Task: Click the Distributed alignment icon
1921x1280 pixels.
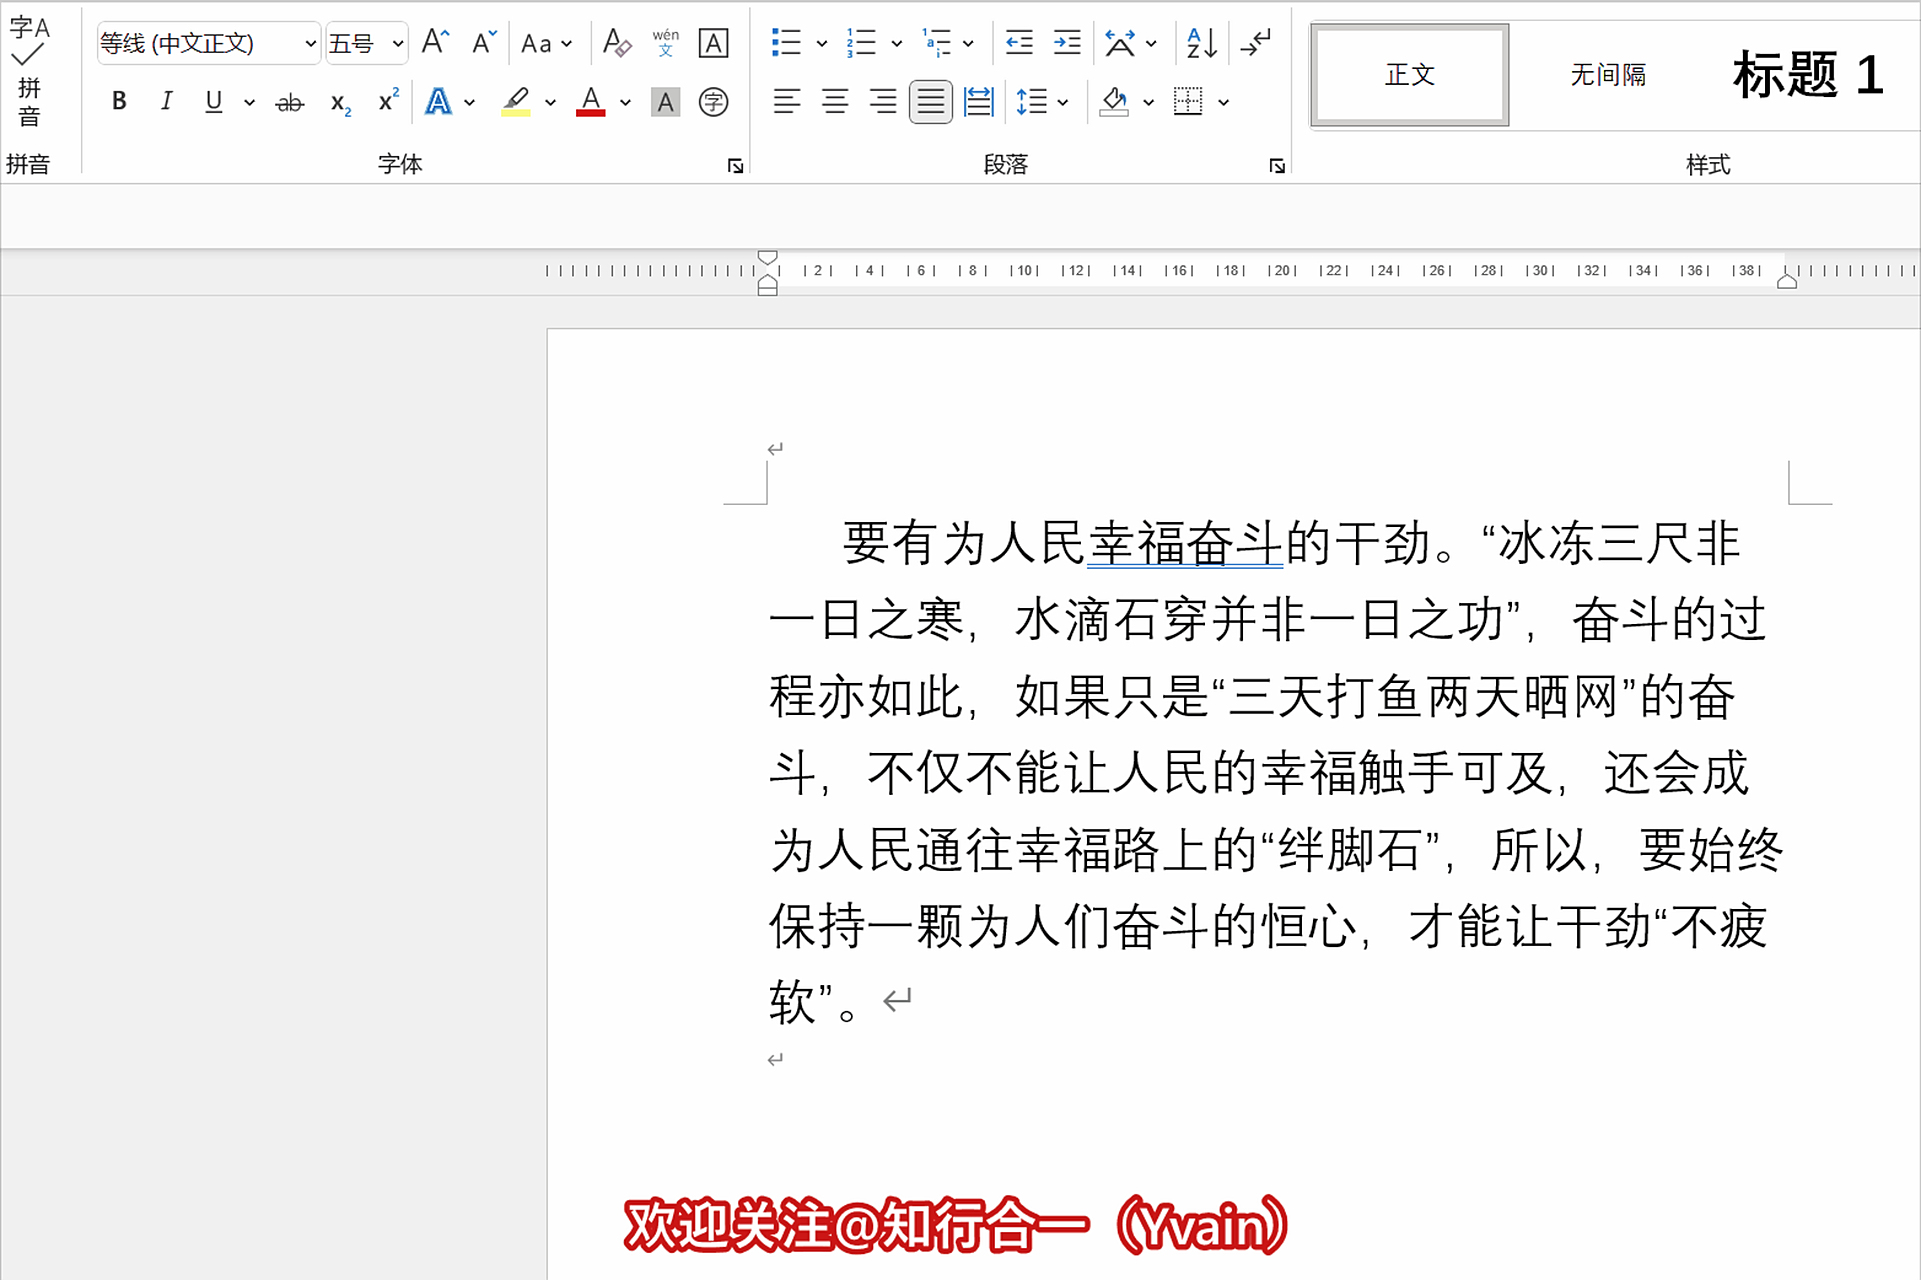Action: tap(977, 102)
